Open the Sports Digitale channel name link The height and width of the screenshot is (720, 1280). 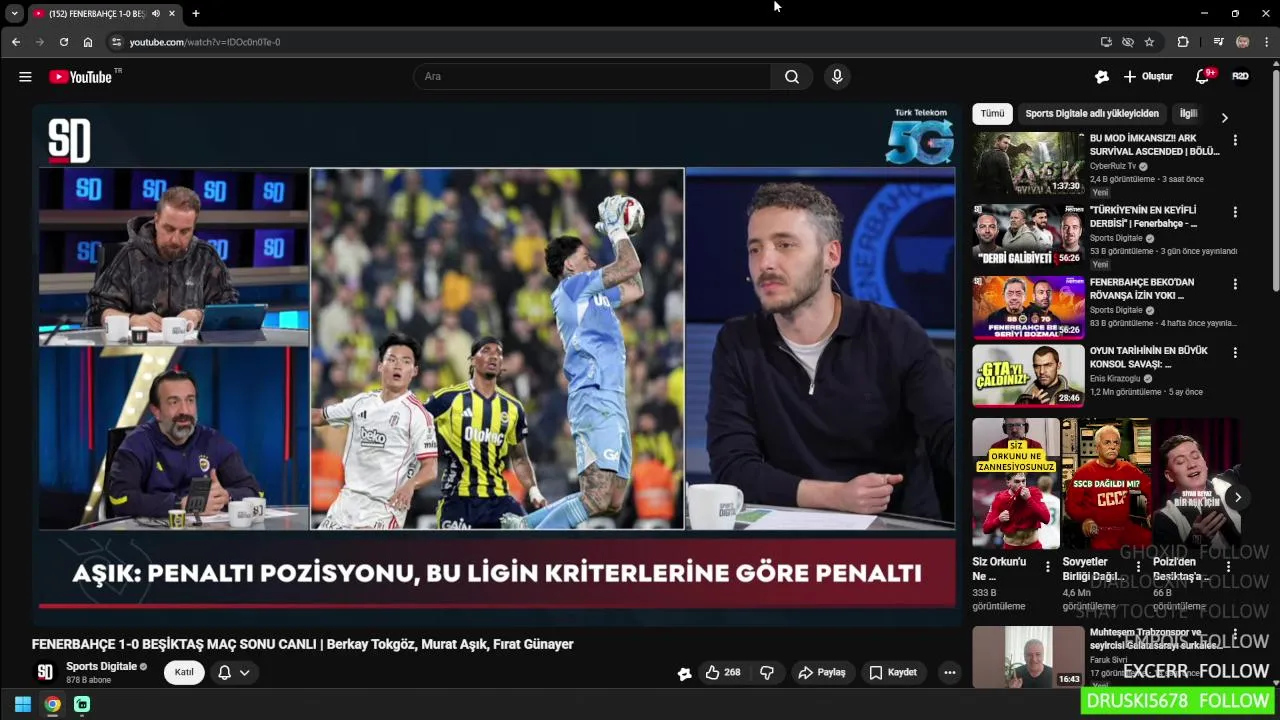pos(101,667)
